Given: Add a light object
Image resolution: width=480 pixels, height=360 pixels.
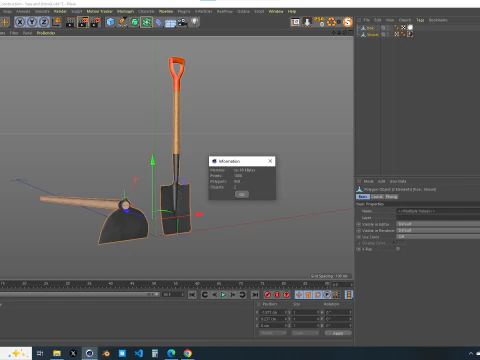Looking at the screenshot, I should [x=194, y=22].
